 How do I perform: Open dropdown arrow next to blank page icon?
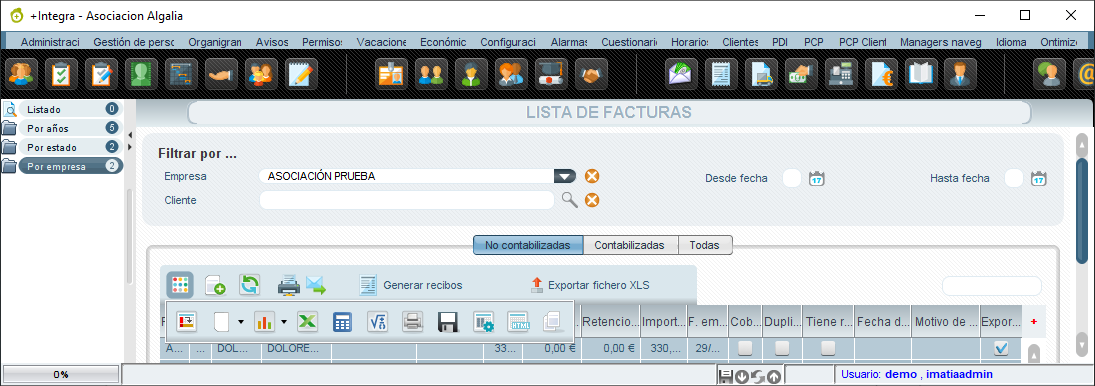241,322
